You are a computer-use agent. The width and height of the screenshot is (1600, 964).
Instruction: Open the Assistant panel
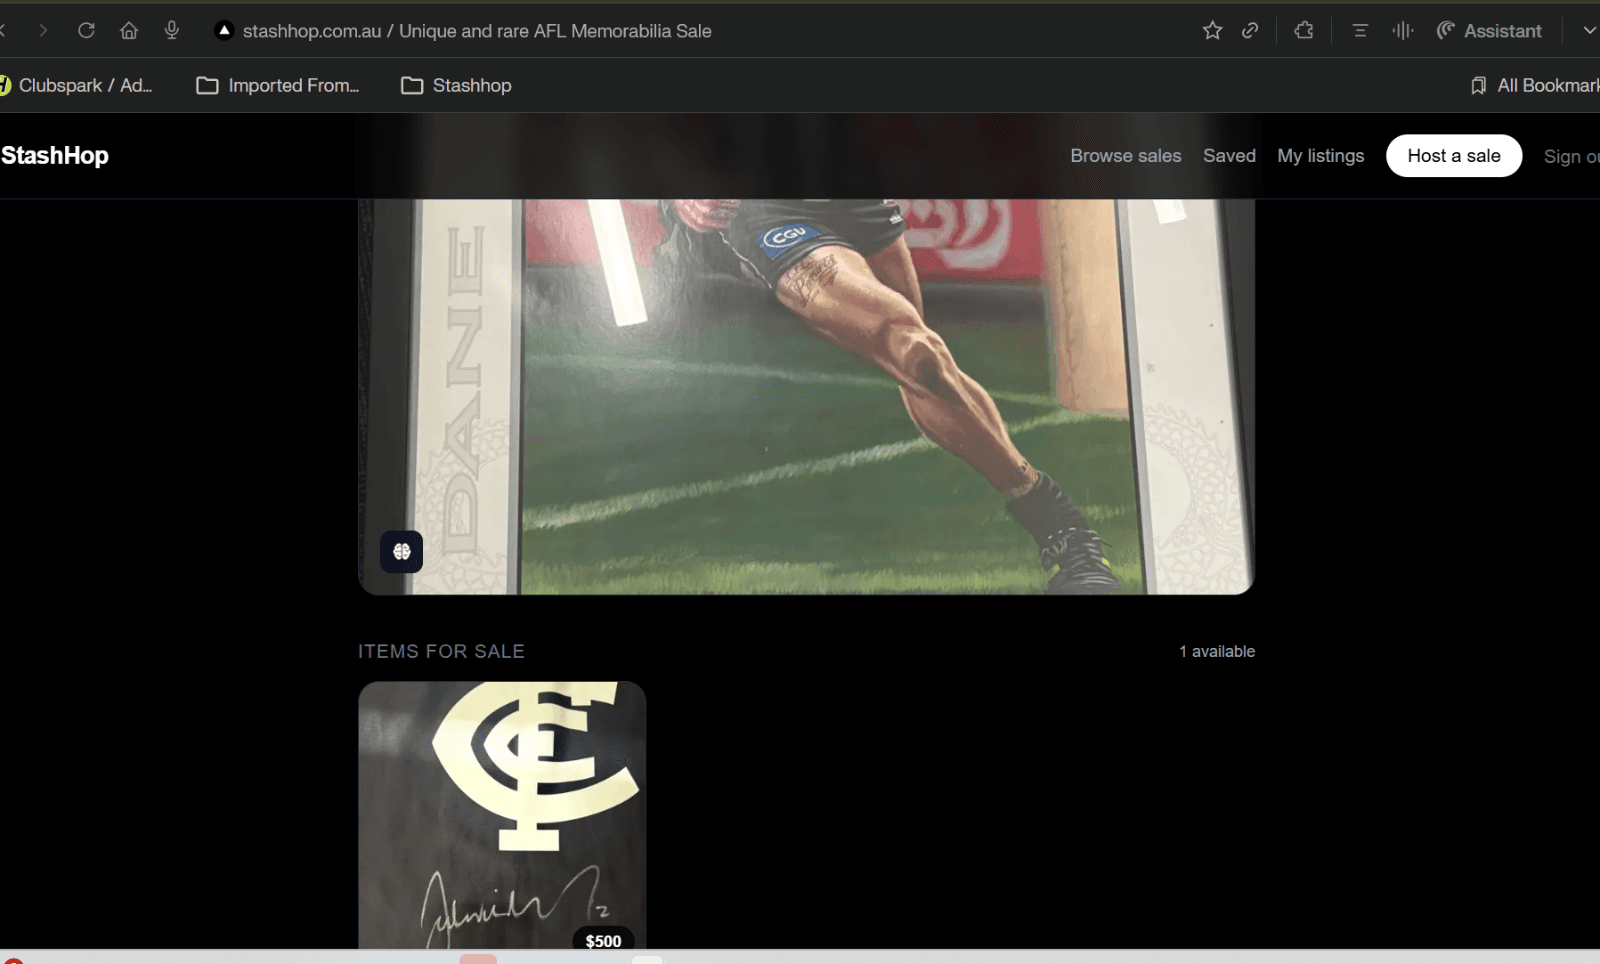1490,31
